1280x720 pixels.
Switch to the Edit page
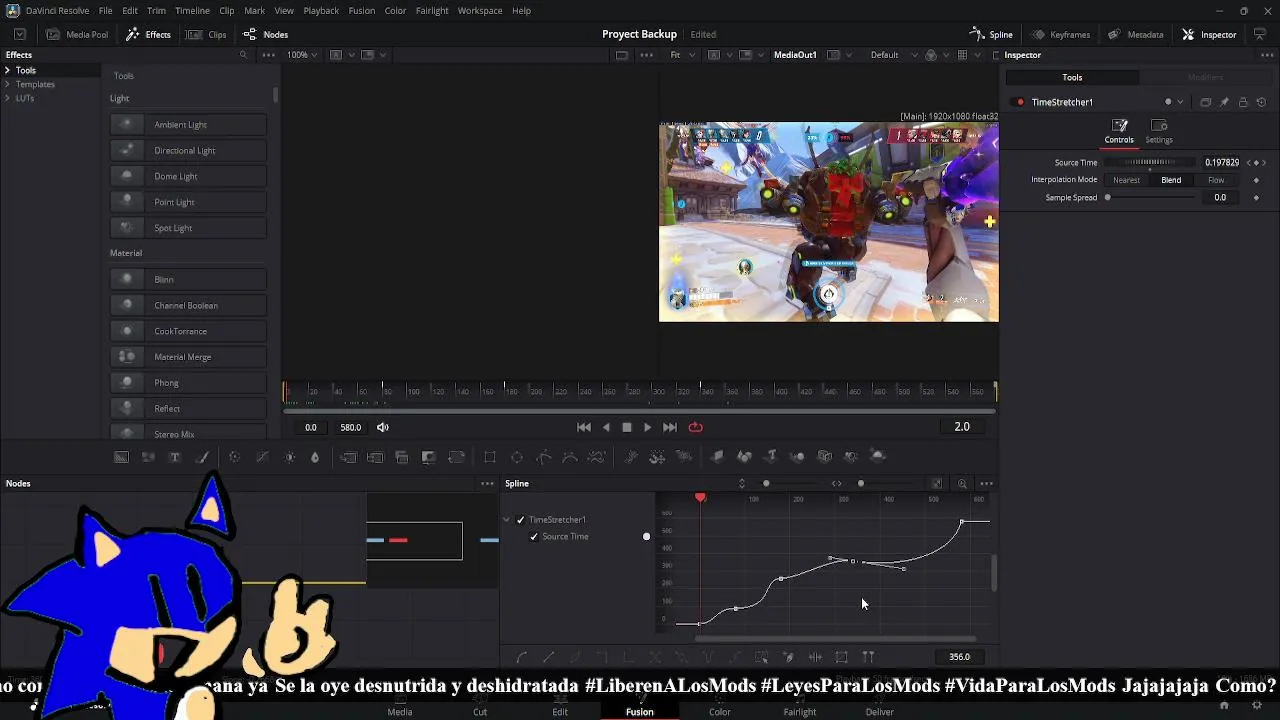(x=560, y=711)
